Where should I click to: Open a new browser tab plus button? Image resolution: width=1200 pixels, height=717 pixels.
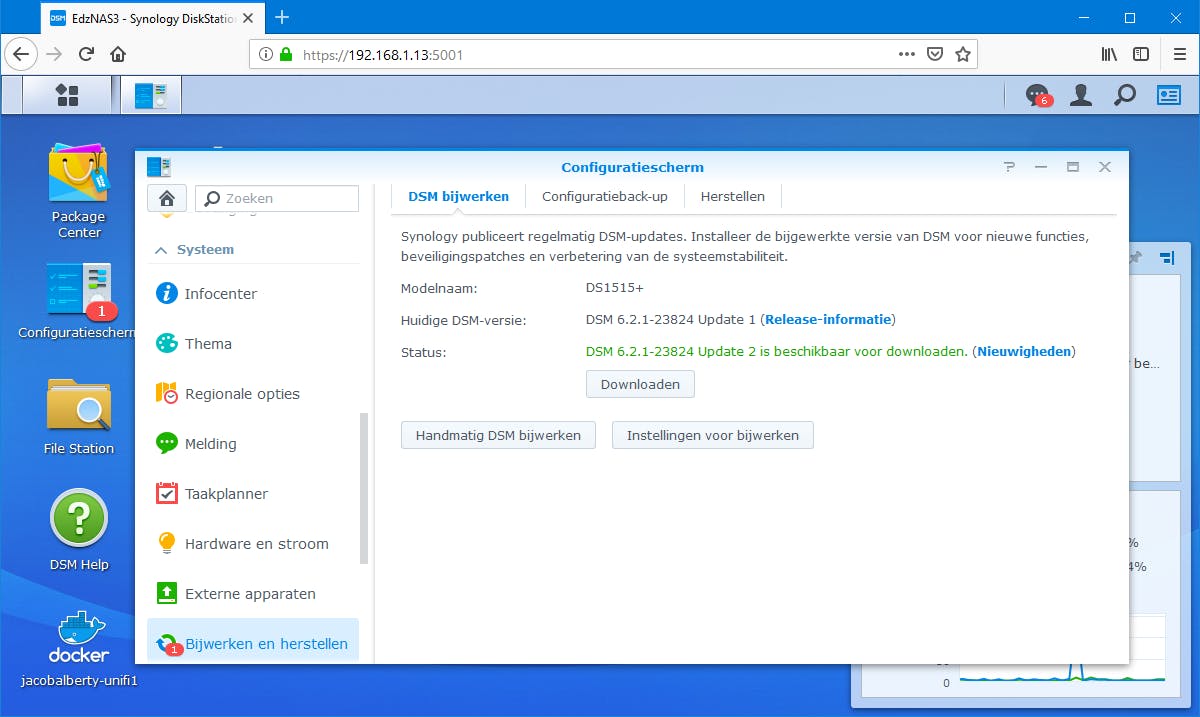click(x=282, y=17)
